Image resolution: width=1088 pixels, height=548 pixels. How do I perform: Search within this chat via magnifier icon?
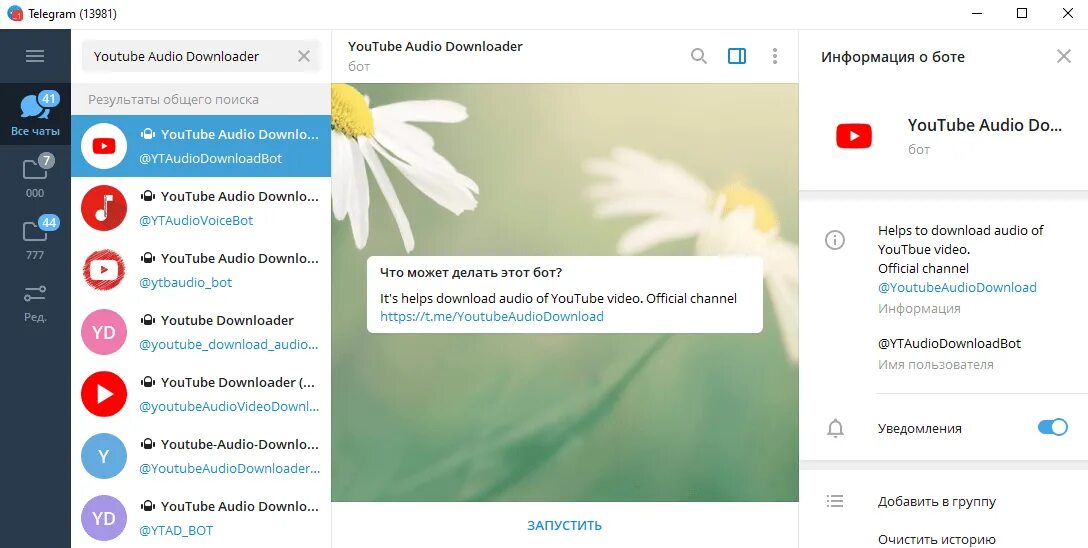pos(699,56)
